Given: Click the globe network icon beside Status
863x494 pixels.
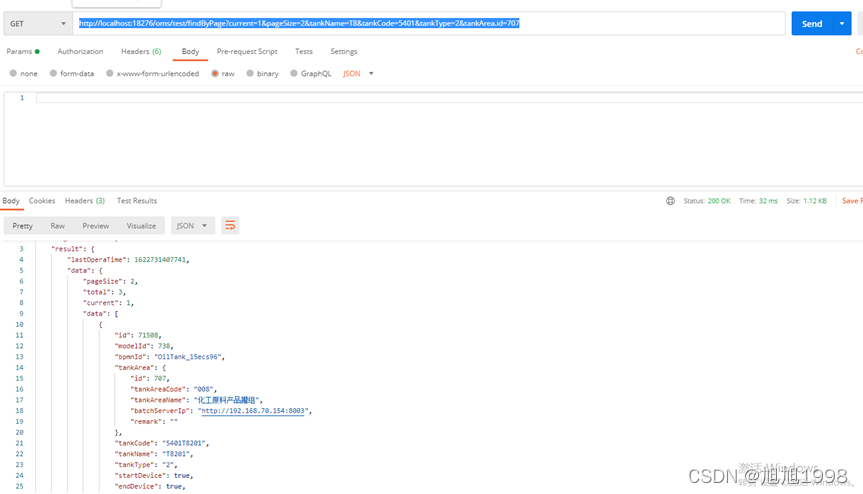Looking at the screenshot, I should point(670,201).
